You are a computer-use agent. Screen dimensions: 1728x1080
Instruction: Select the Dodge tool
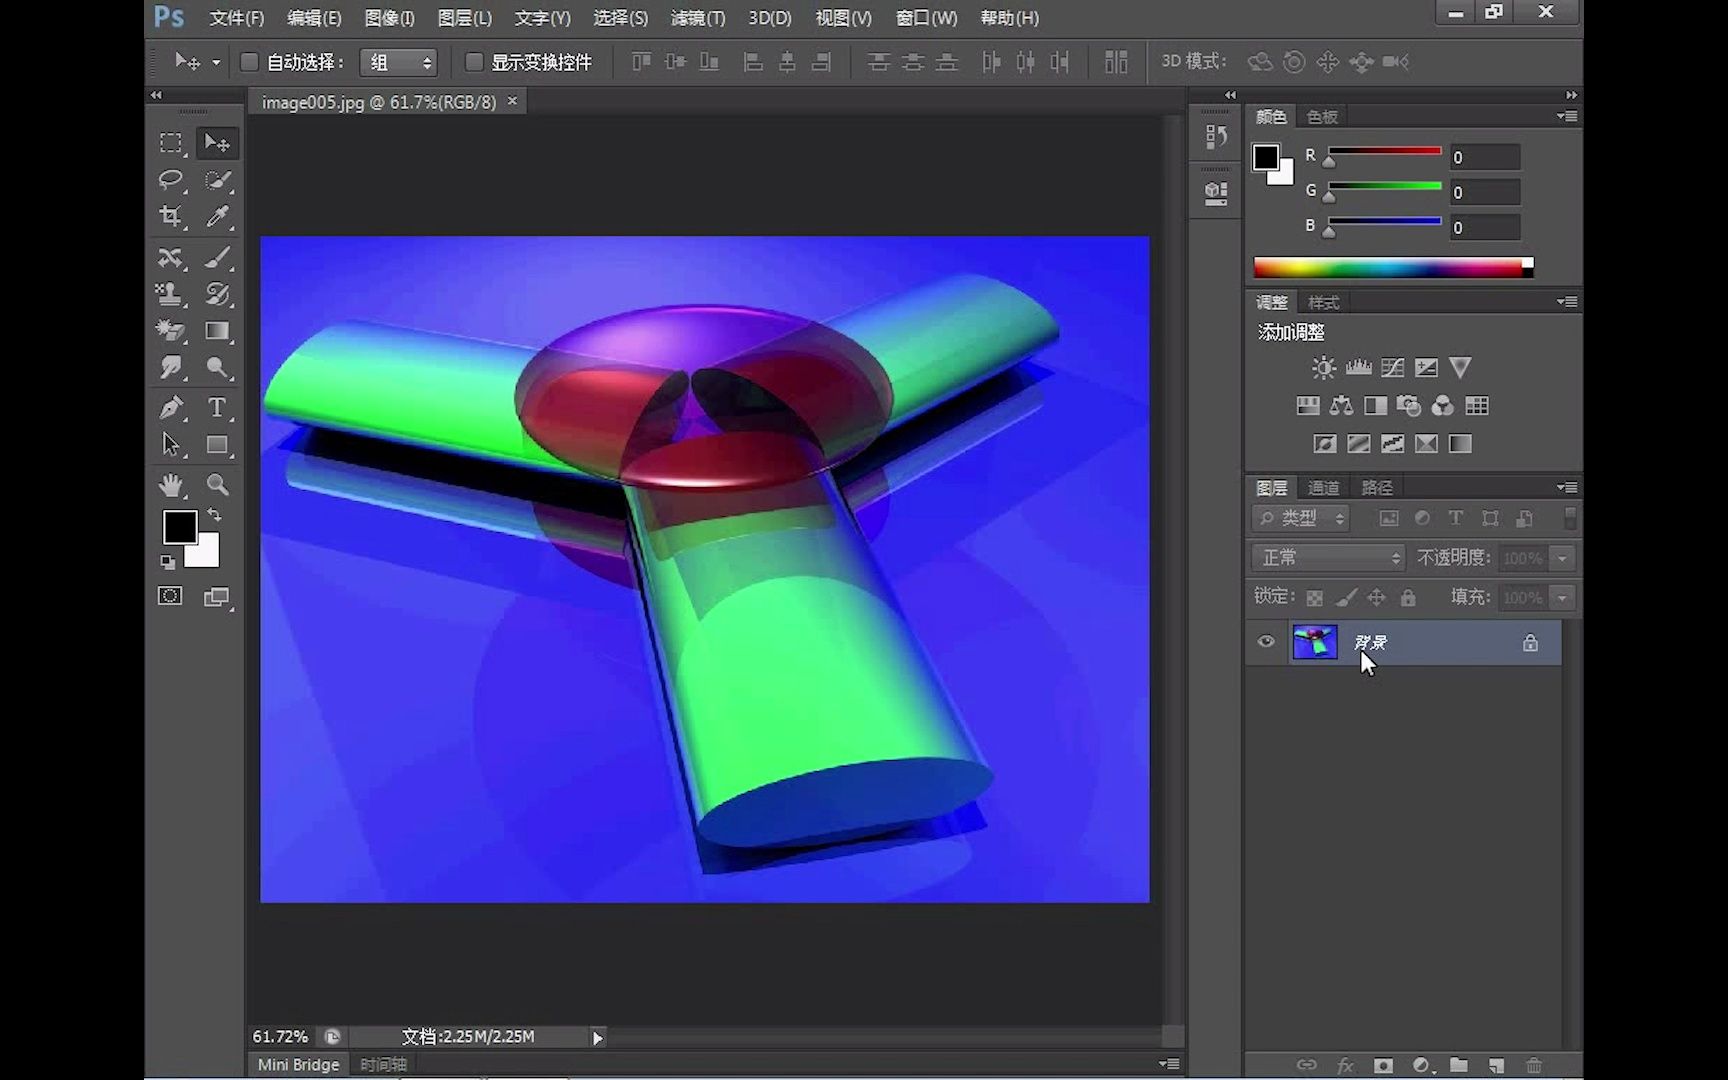217,367
